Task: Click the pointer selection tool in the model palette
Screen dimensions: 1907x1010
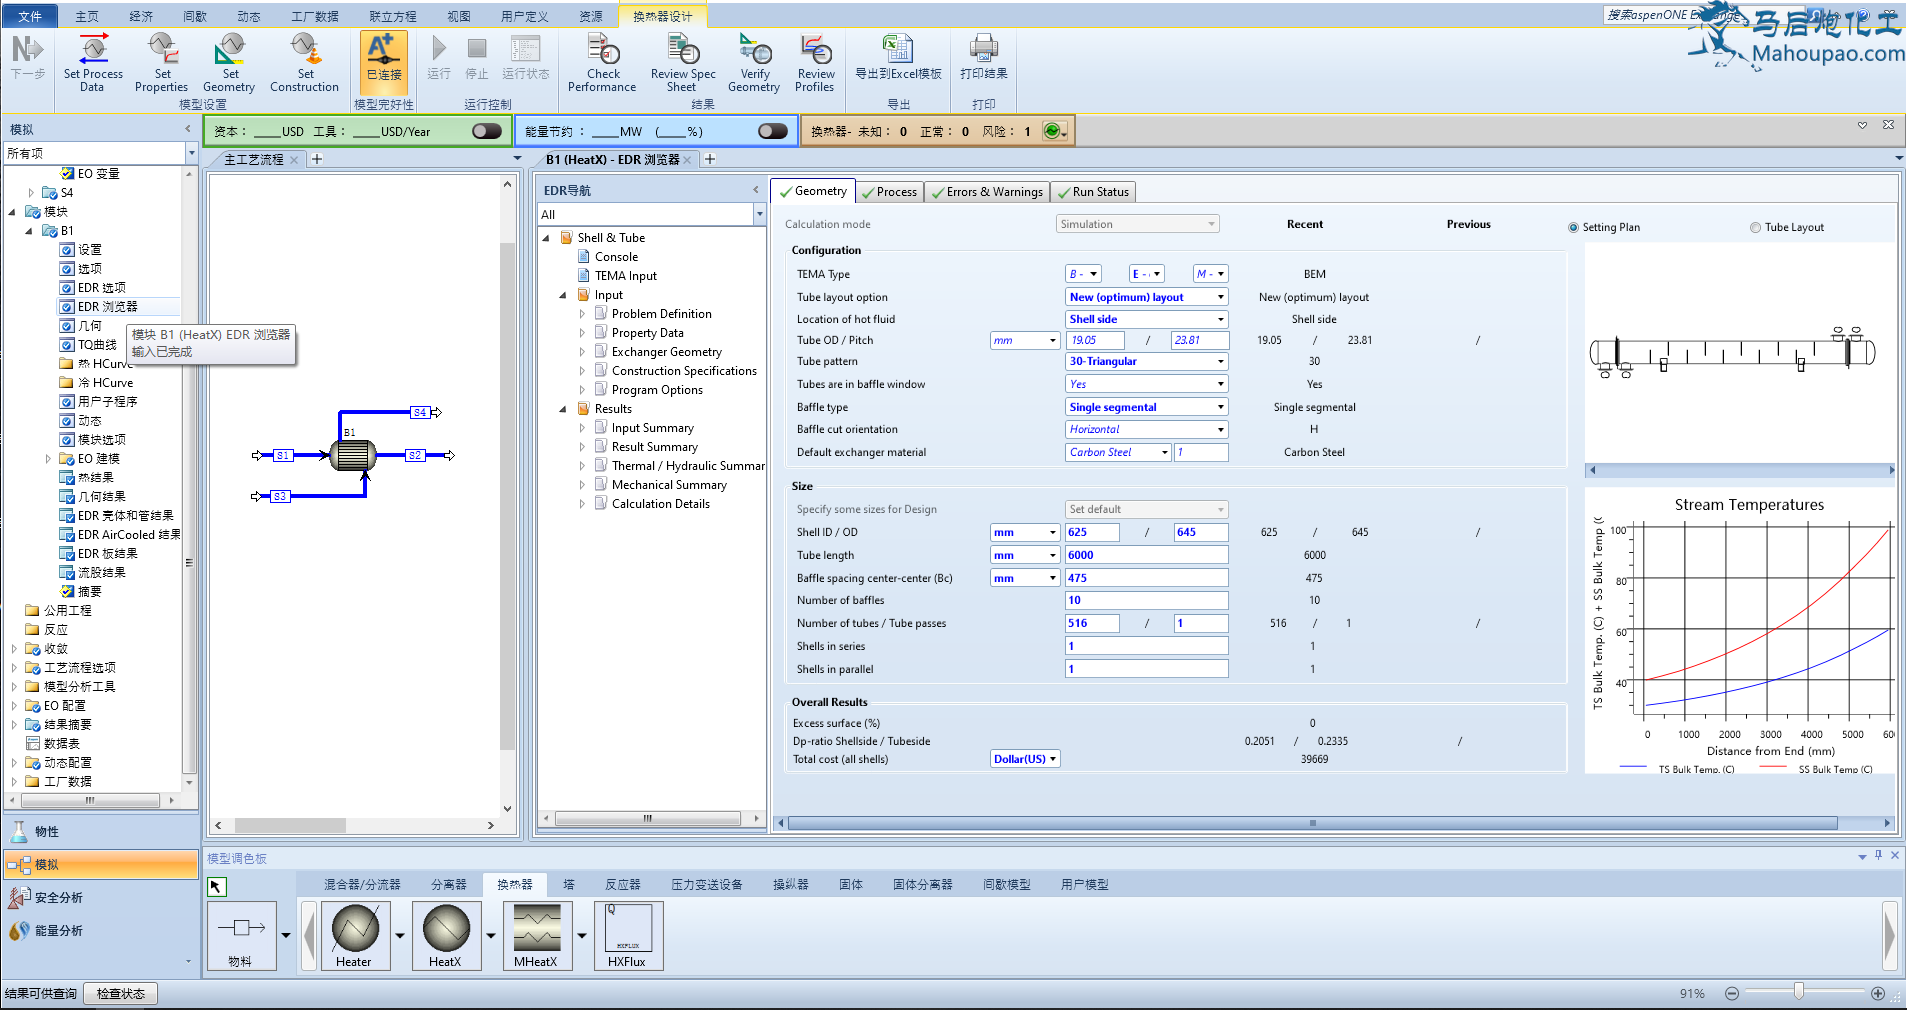Action: pyautogui.click(x=217, y=887)
